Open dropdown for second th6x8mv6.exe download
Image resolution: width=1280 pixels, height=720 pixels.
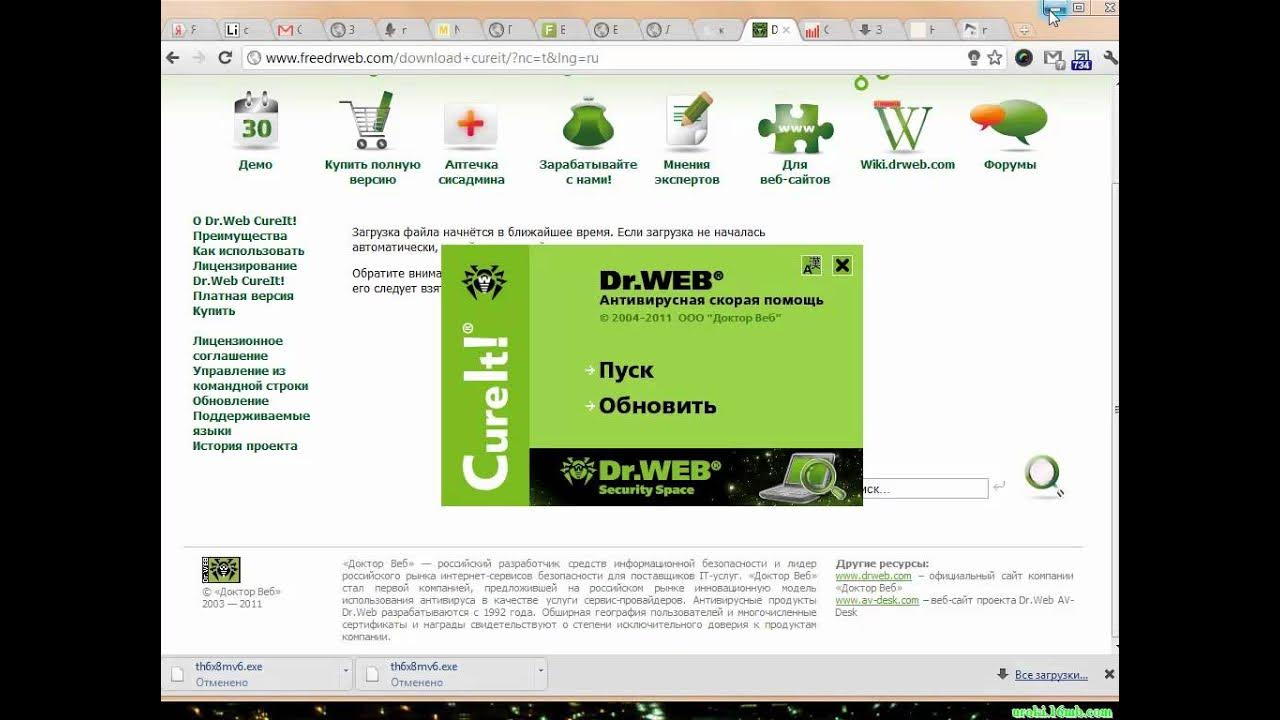[541, 672]
